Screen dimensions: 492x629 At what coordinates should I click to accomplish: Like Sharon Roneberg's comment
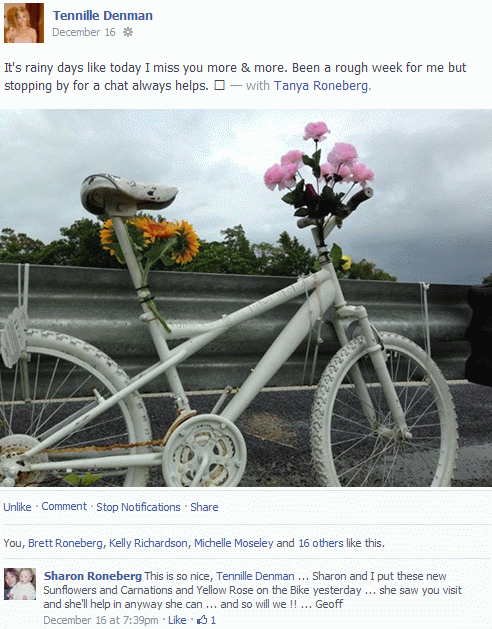pyautogui.click(x=177, y=620)
